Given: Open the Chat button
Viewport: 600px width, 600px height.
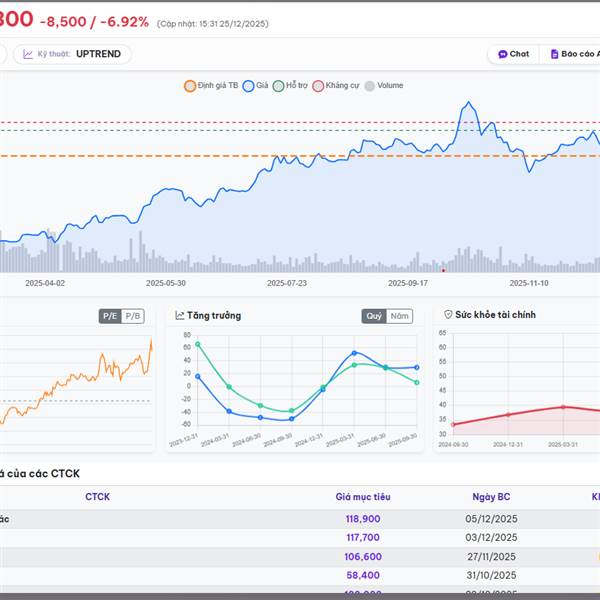Looking at the screenshot, I should pyautogui.click(x=514, y=54).
